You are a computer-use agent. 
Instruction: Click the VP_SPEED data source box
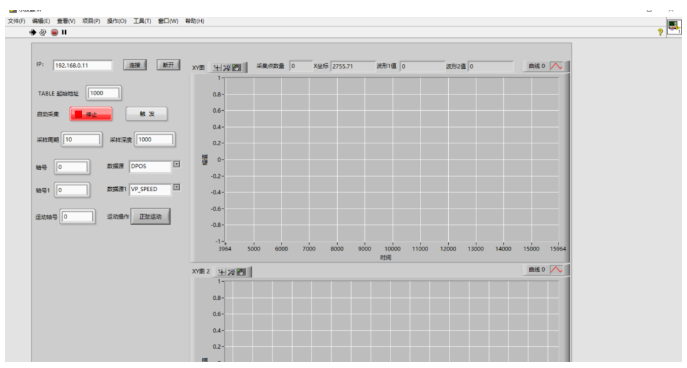tap(150, 189)
